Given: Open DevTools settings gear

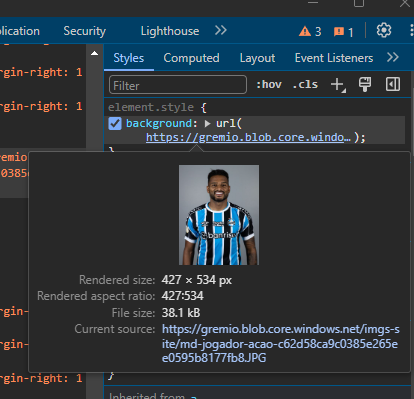Looking at the screenshot, I should tap(384, 31).
